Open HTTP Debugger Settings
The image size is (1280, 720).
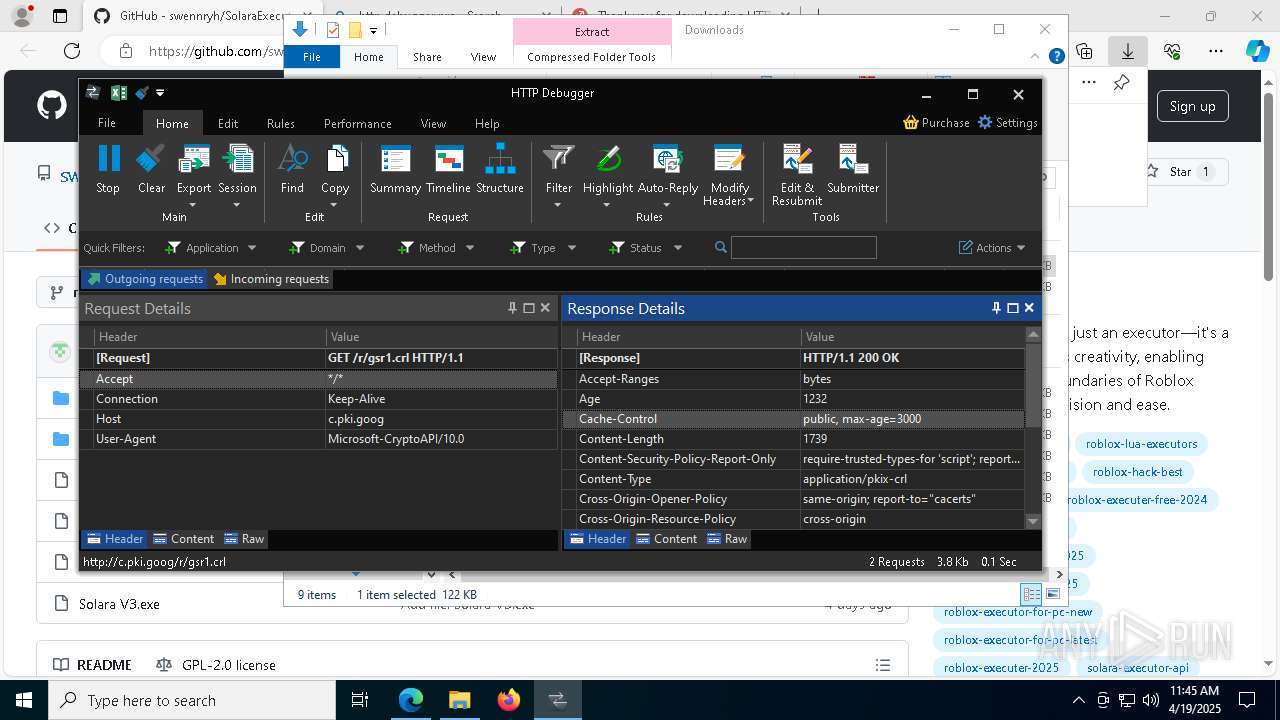coord(1008,122)
